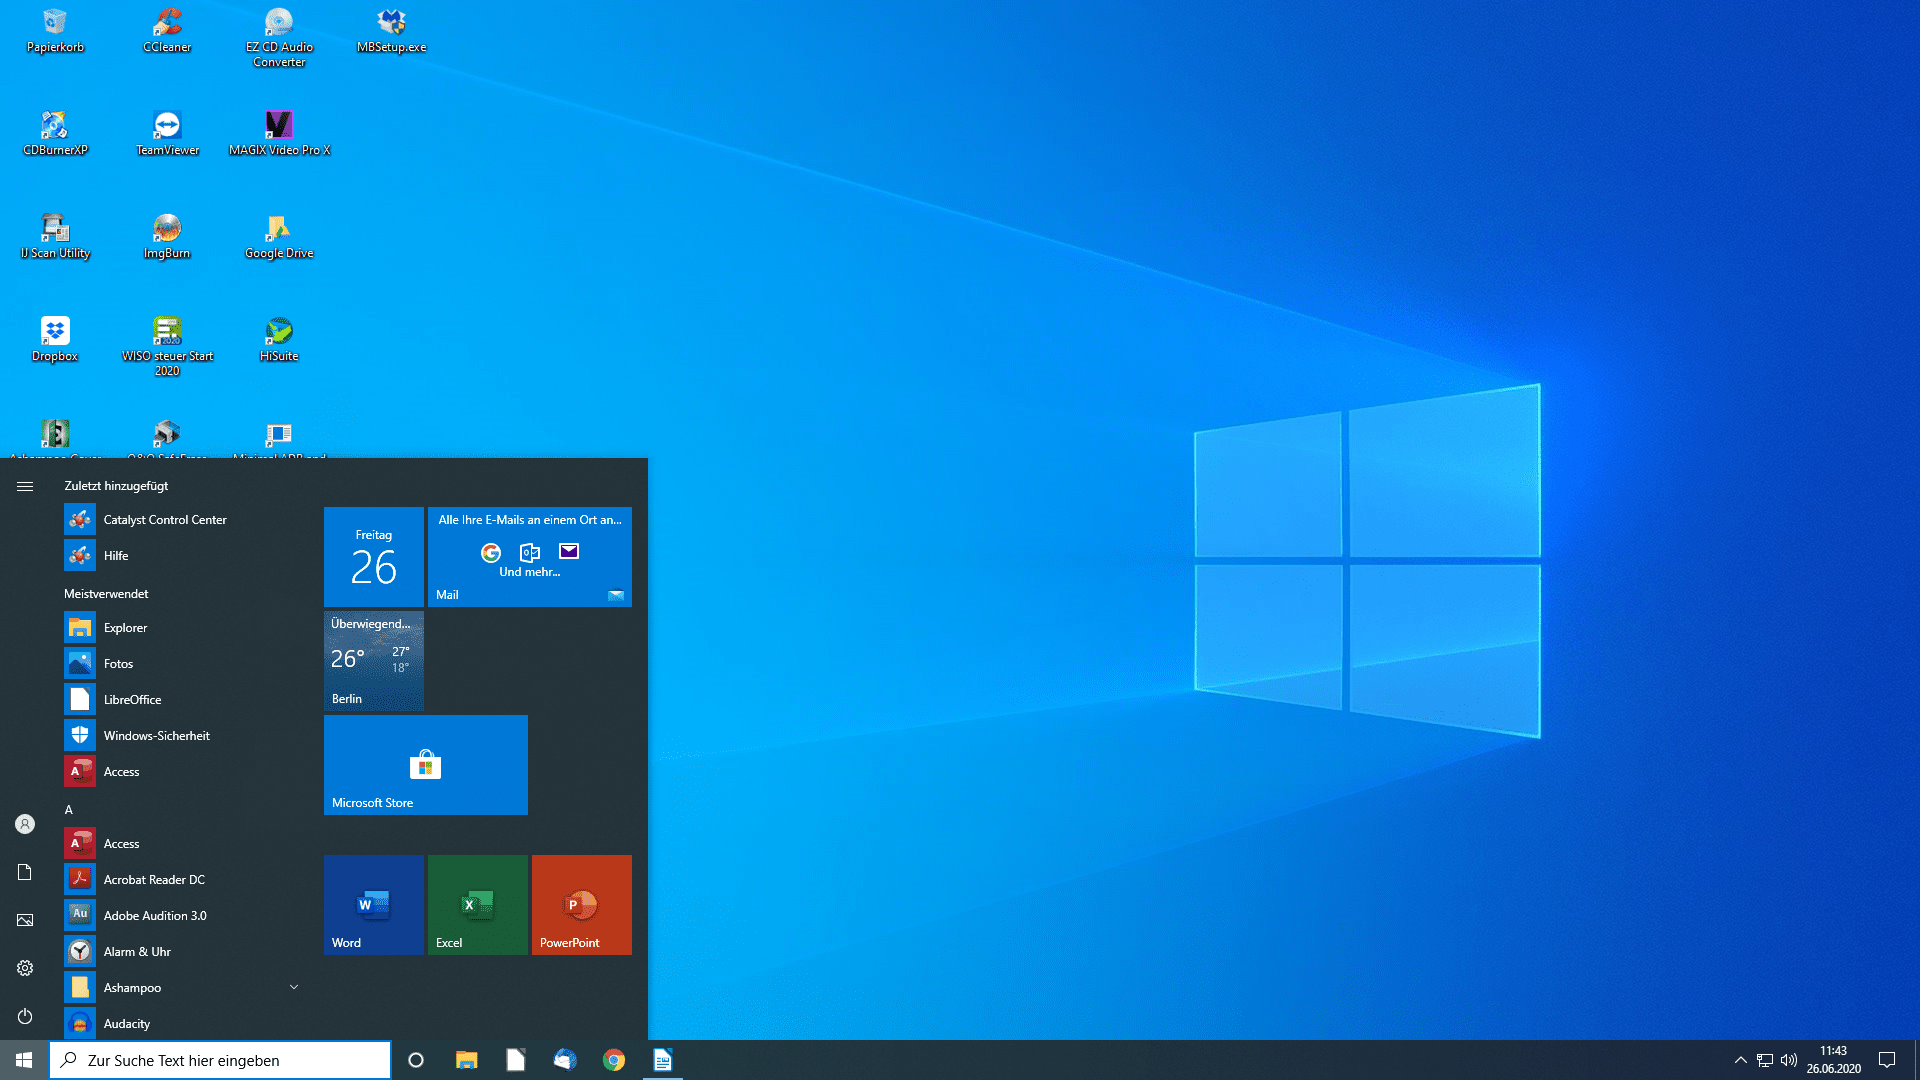
Task: Open the notification center icon
Action: point(1887,1060)
